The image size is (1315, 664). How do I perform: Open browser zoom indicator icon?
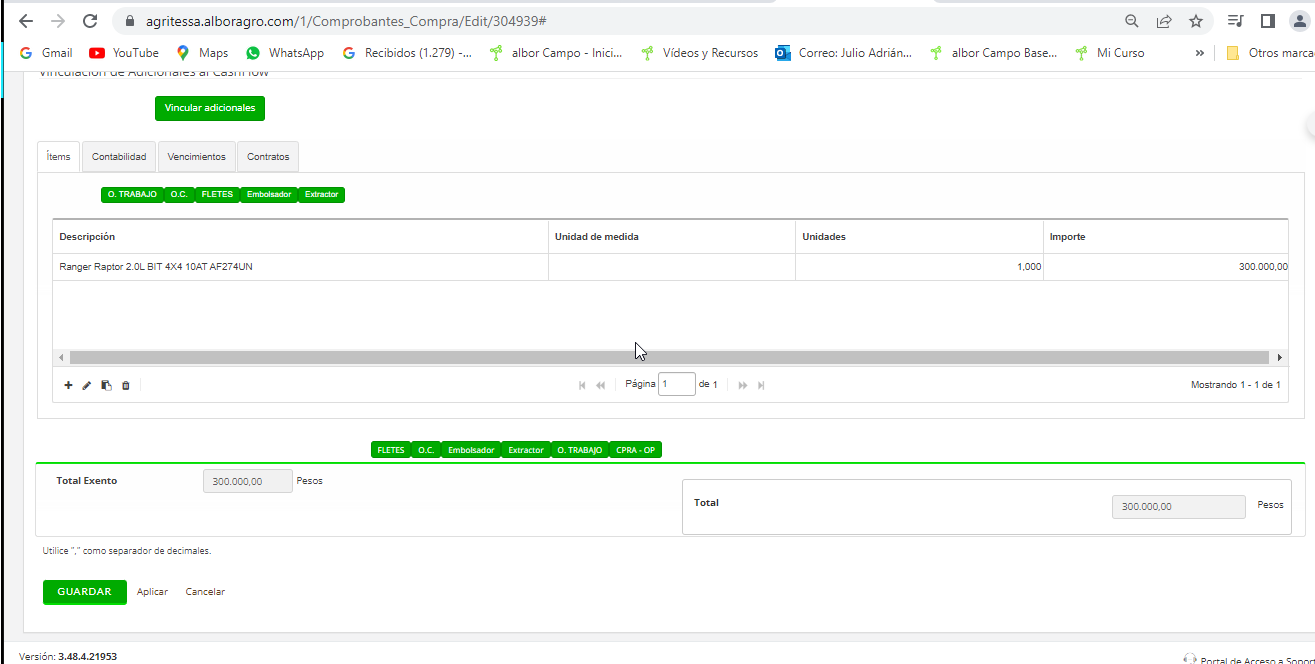tap(1132, 21)
